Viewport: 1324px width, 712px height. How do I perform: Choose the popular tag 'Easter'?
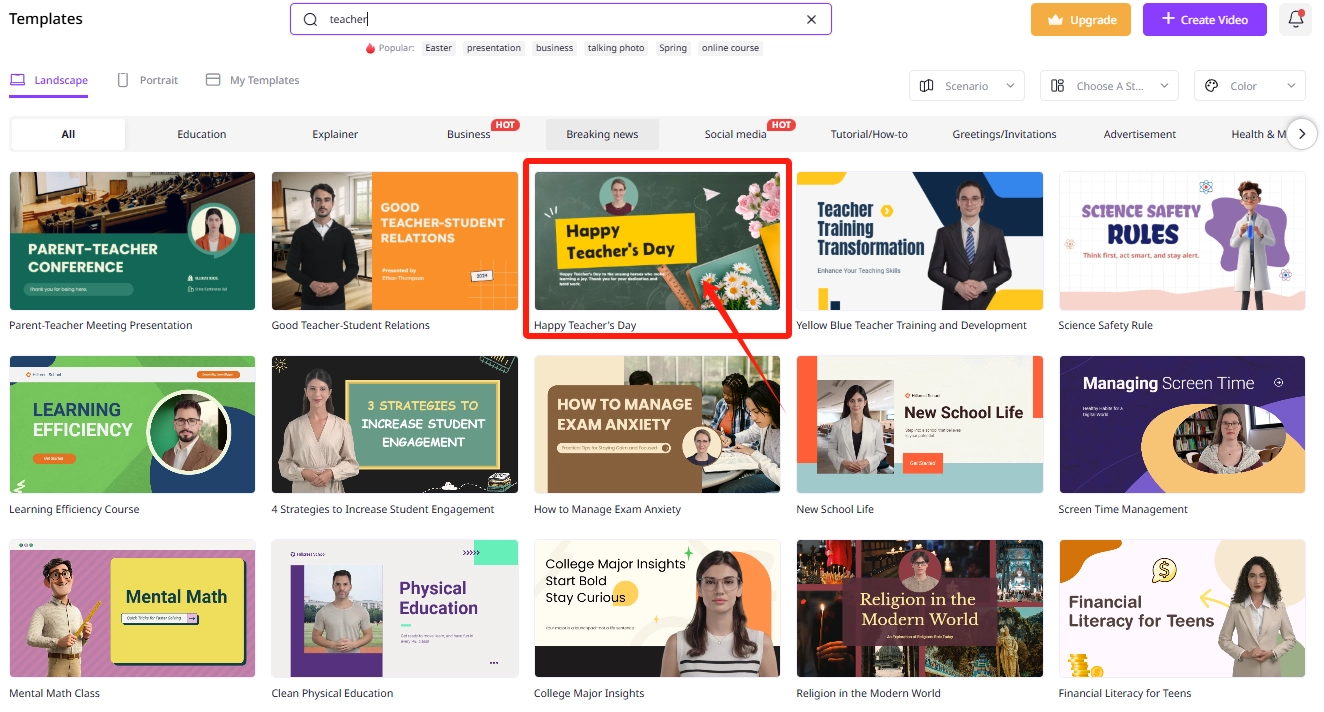coord(438,48)
